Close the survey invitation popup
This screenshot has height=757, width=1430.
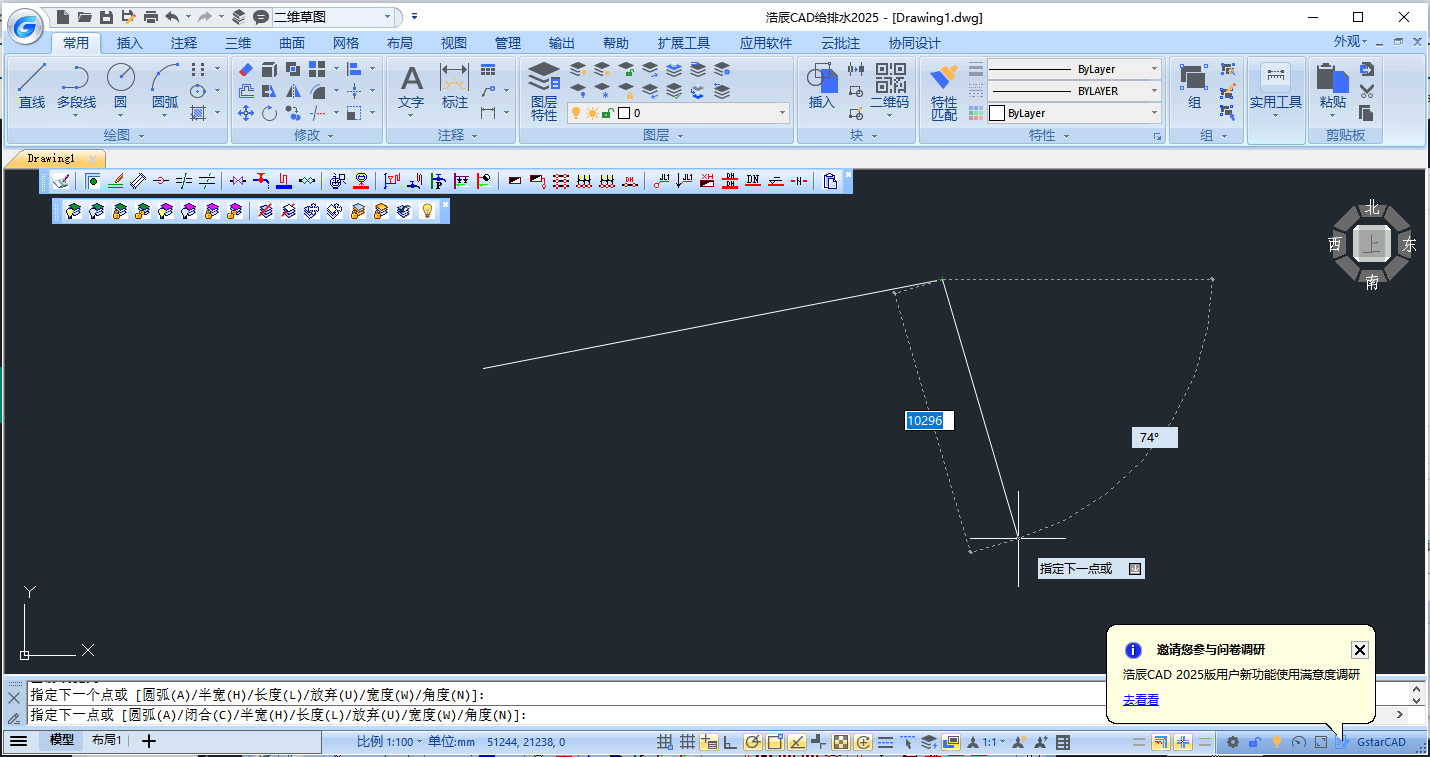(1359, 650)
